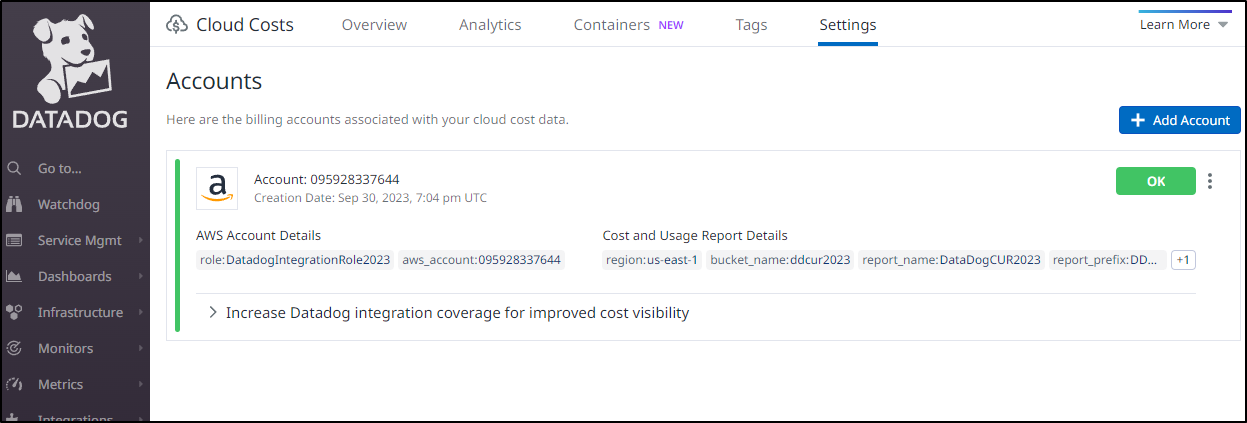Image resolution: width=1247 pixels, height=423 pixels.
Task: Click the Accounts page heading
Action: click(x=214, y=81)
